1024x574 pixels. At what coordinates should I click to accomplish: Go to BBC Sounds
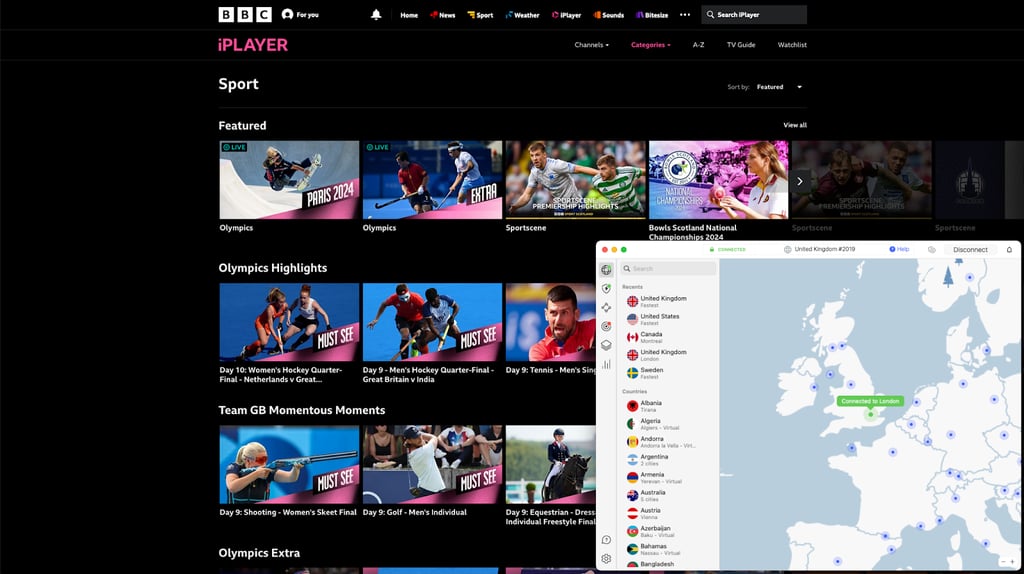pyautogui.click(x=609, y=15)
